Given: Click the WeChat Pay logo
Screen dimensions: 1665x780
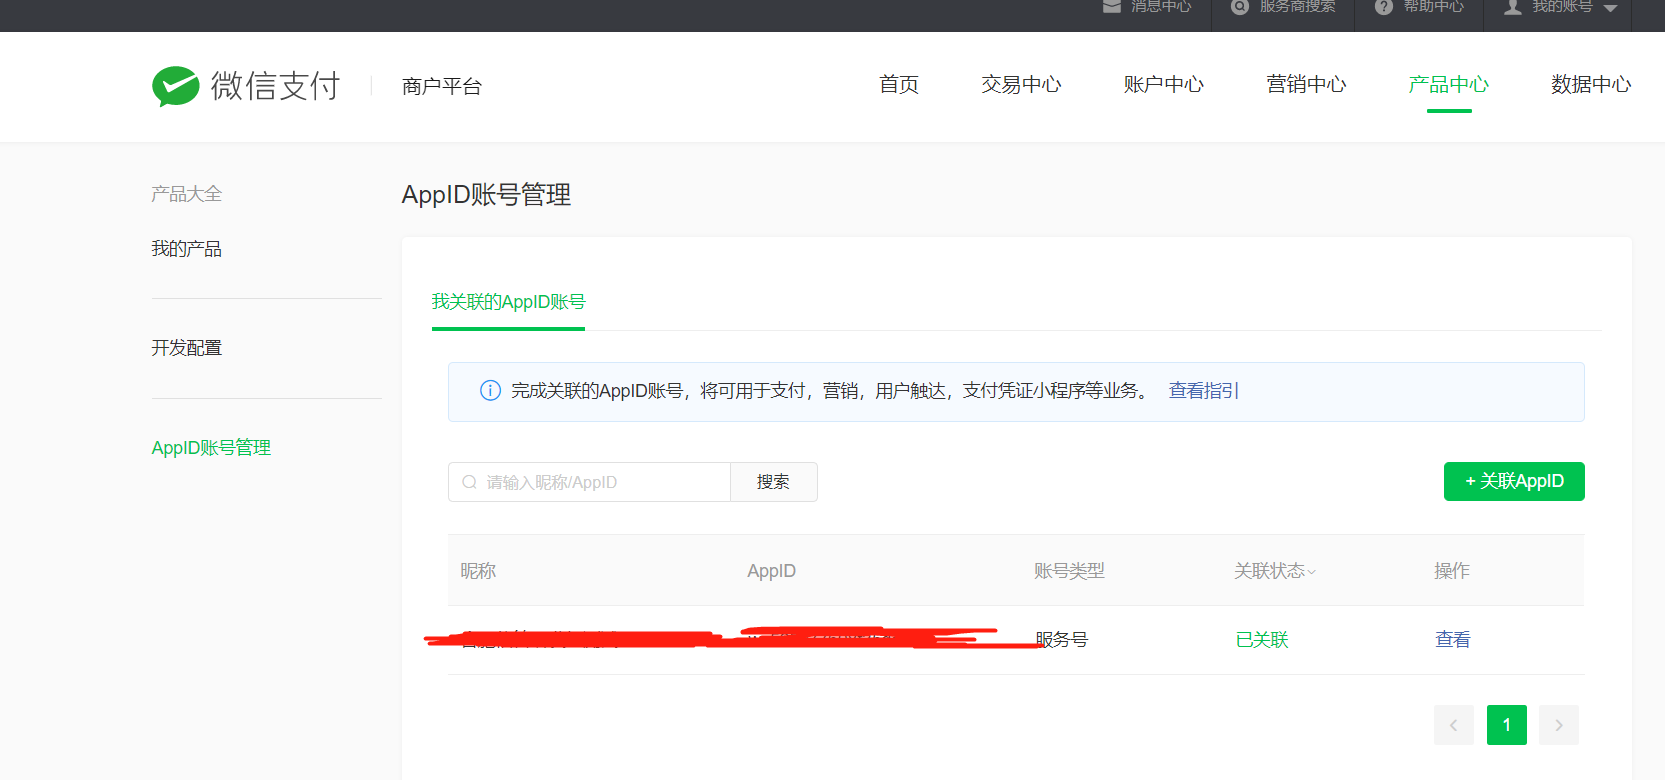Looking at the screenshot, I should (x=246, y=86).
